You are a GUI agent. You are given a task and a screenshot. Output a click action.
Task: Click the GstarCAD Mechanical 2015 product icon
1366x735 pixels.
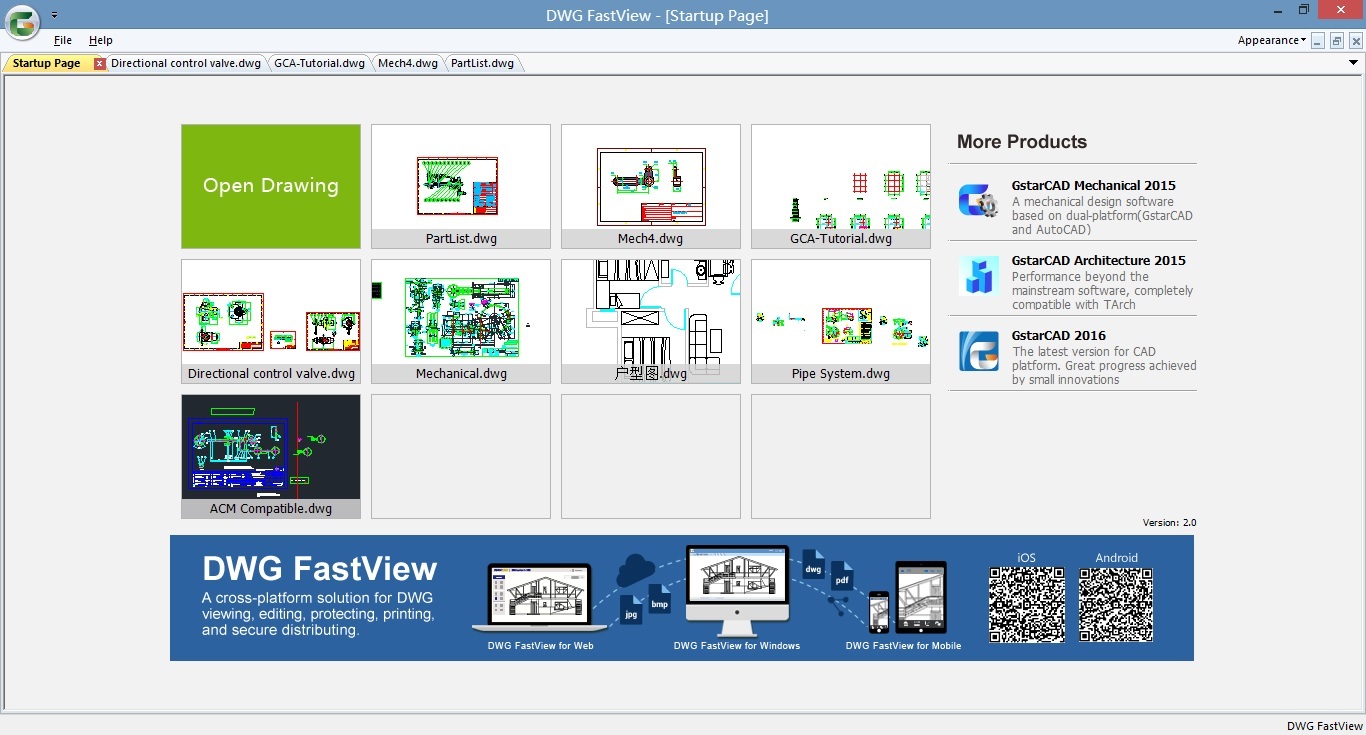979,201
